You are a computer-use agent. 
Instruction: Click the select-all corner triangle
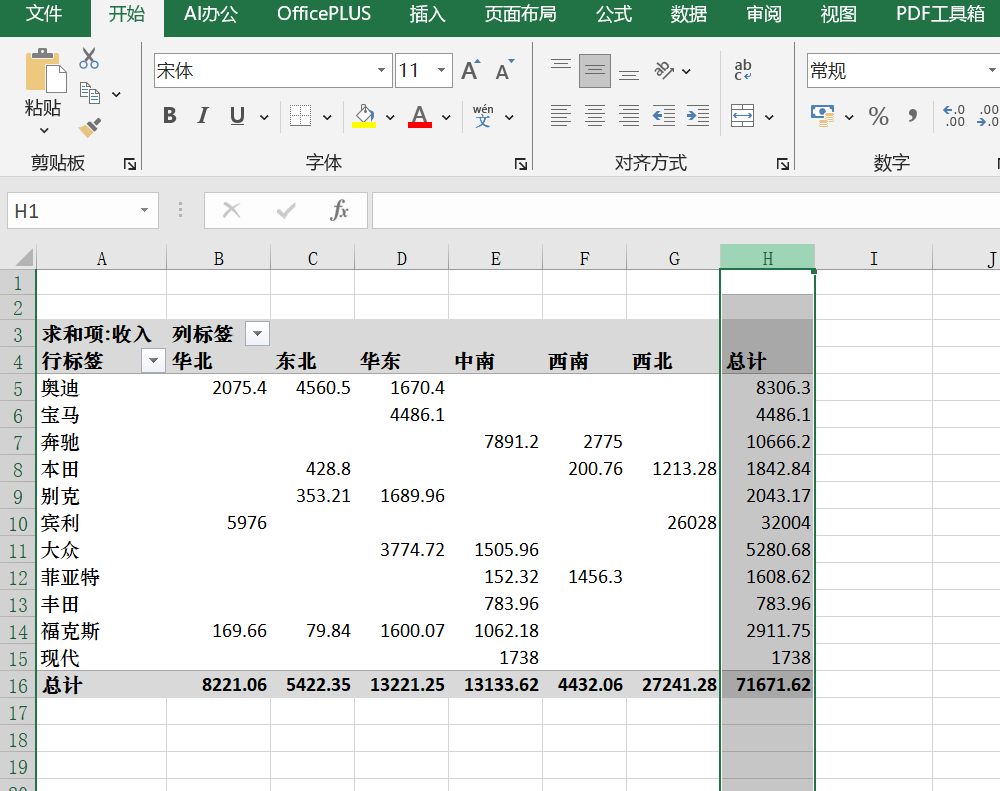tap(23, 257)
